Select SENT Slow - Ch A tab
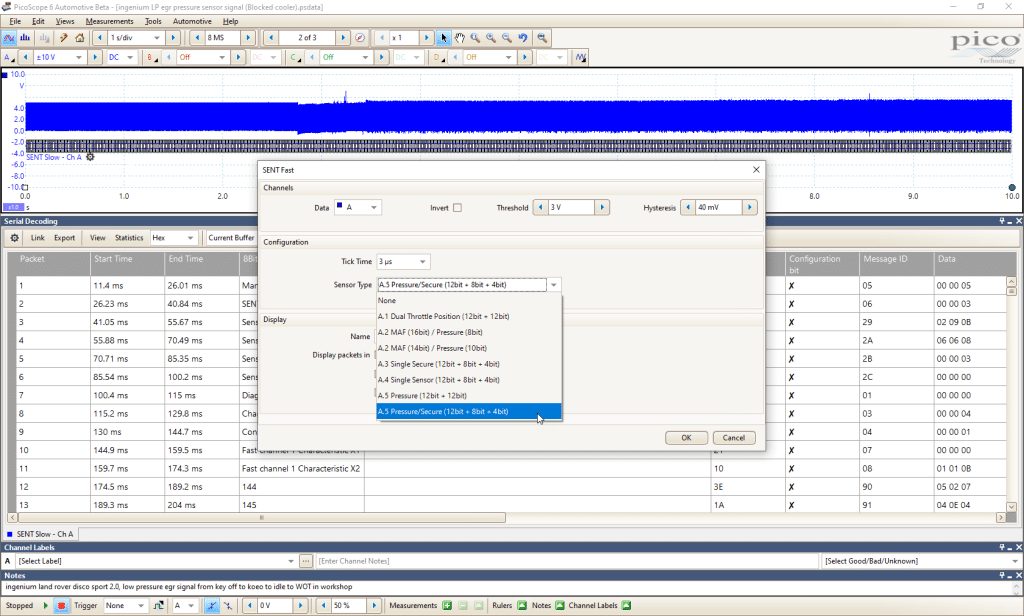The height and width of the screenshot is (616, 1024). (x=40, y=534)
